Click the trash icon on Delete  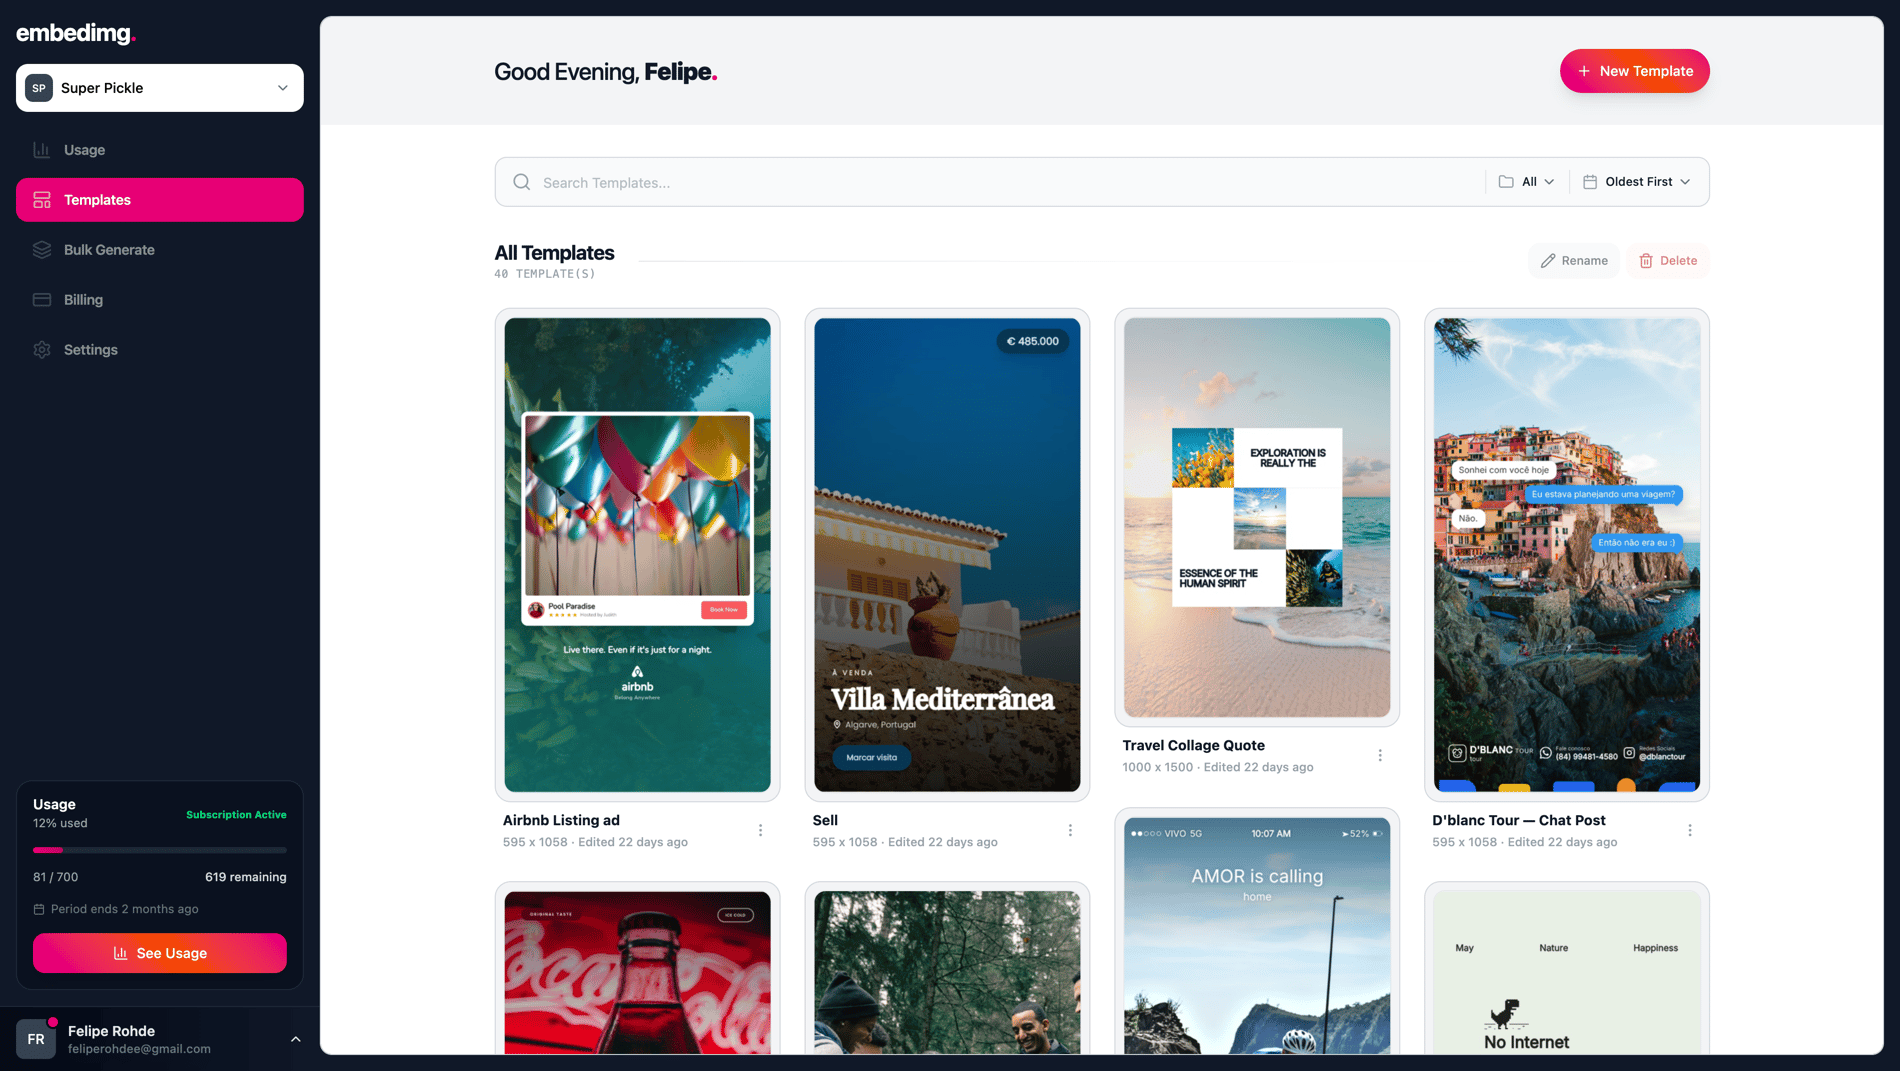click(1646, 261)
